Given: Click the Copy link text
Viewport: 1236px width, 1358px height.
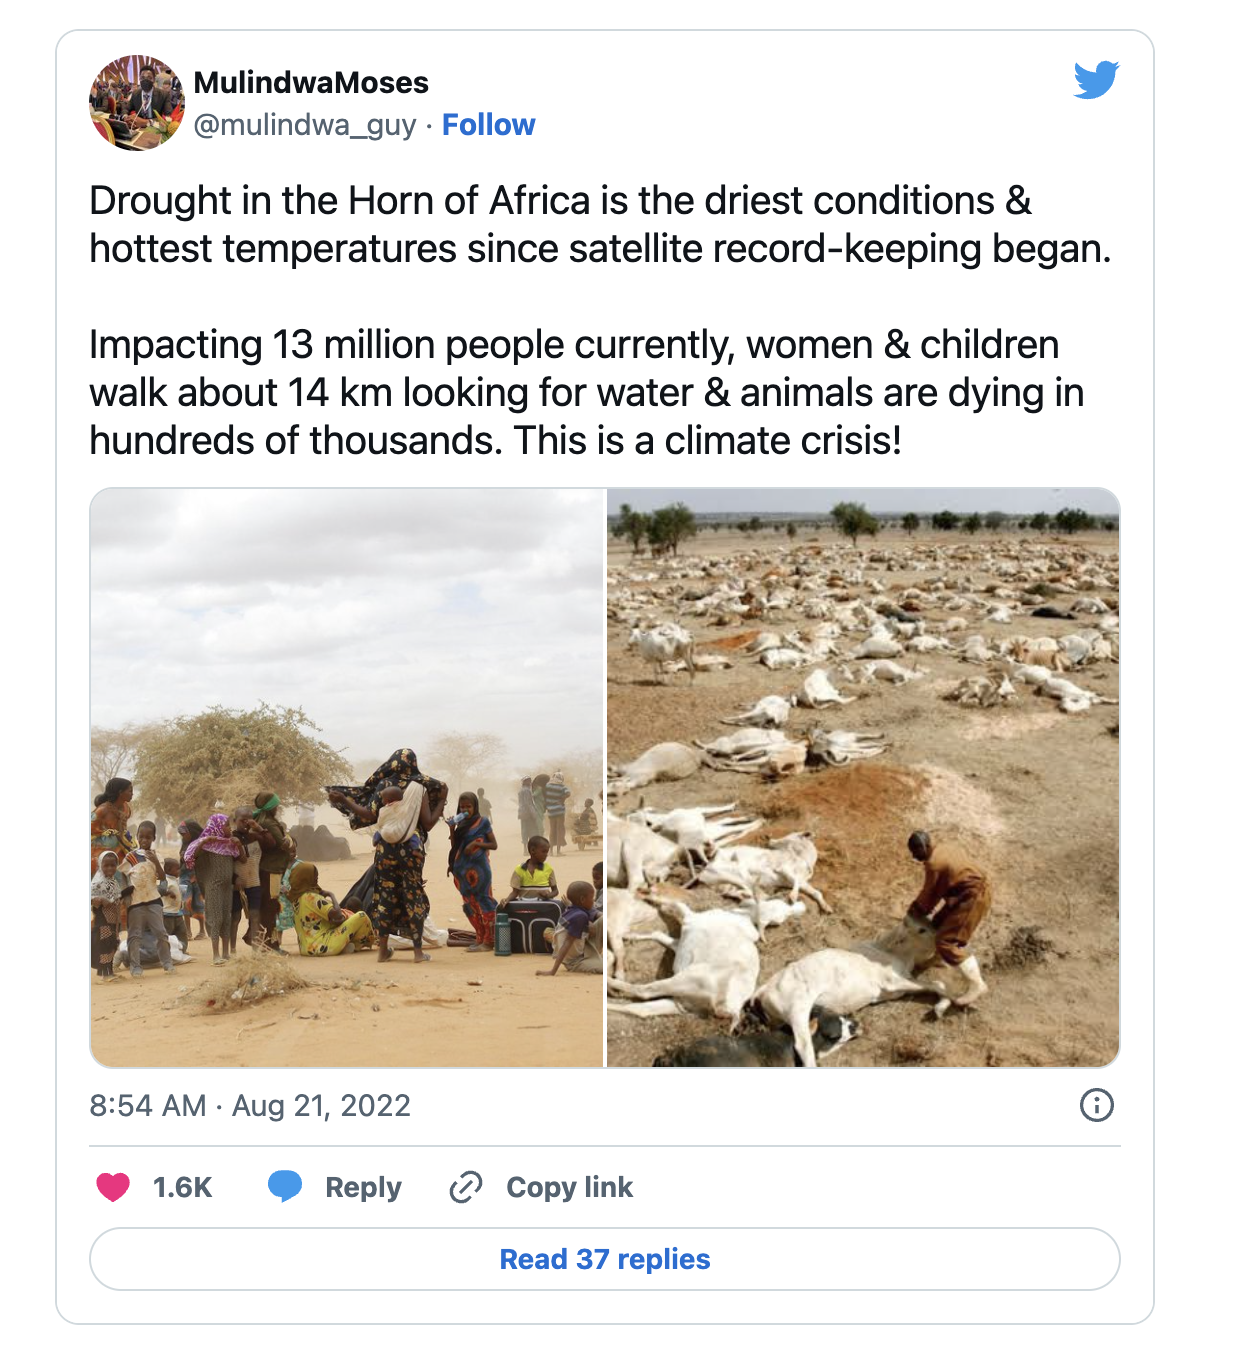Looking at the screenshot, I should 569,1187.
